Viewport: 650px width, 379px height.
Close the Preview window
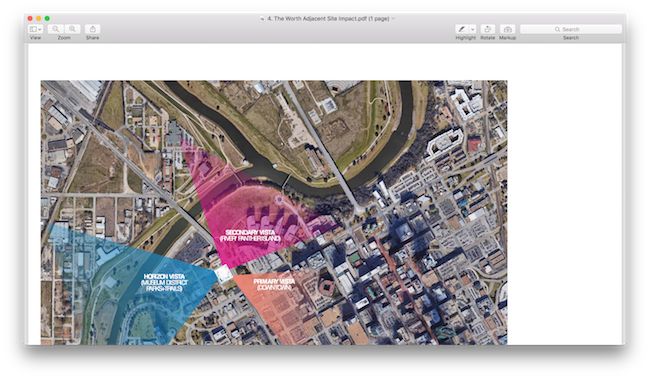click(30, 18)
